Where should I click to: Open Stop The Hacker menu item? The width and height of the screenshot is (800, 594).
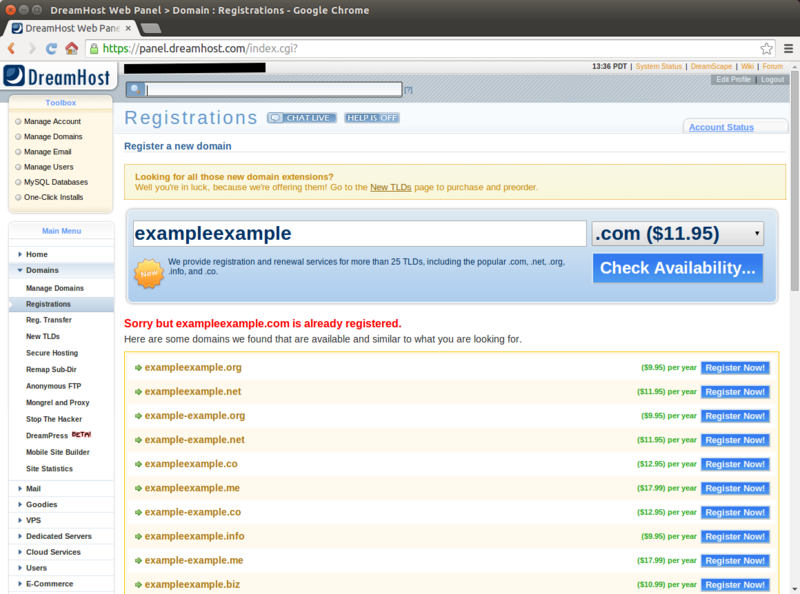(54, 419)
